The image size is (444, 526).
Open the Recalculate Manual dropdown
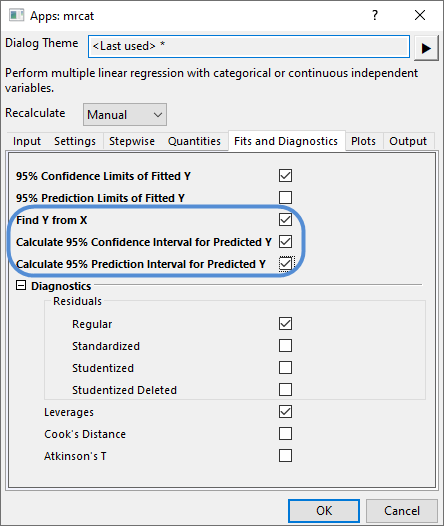coord(125,114)
